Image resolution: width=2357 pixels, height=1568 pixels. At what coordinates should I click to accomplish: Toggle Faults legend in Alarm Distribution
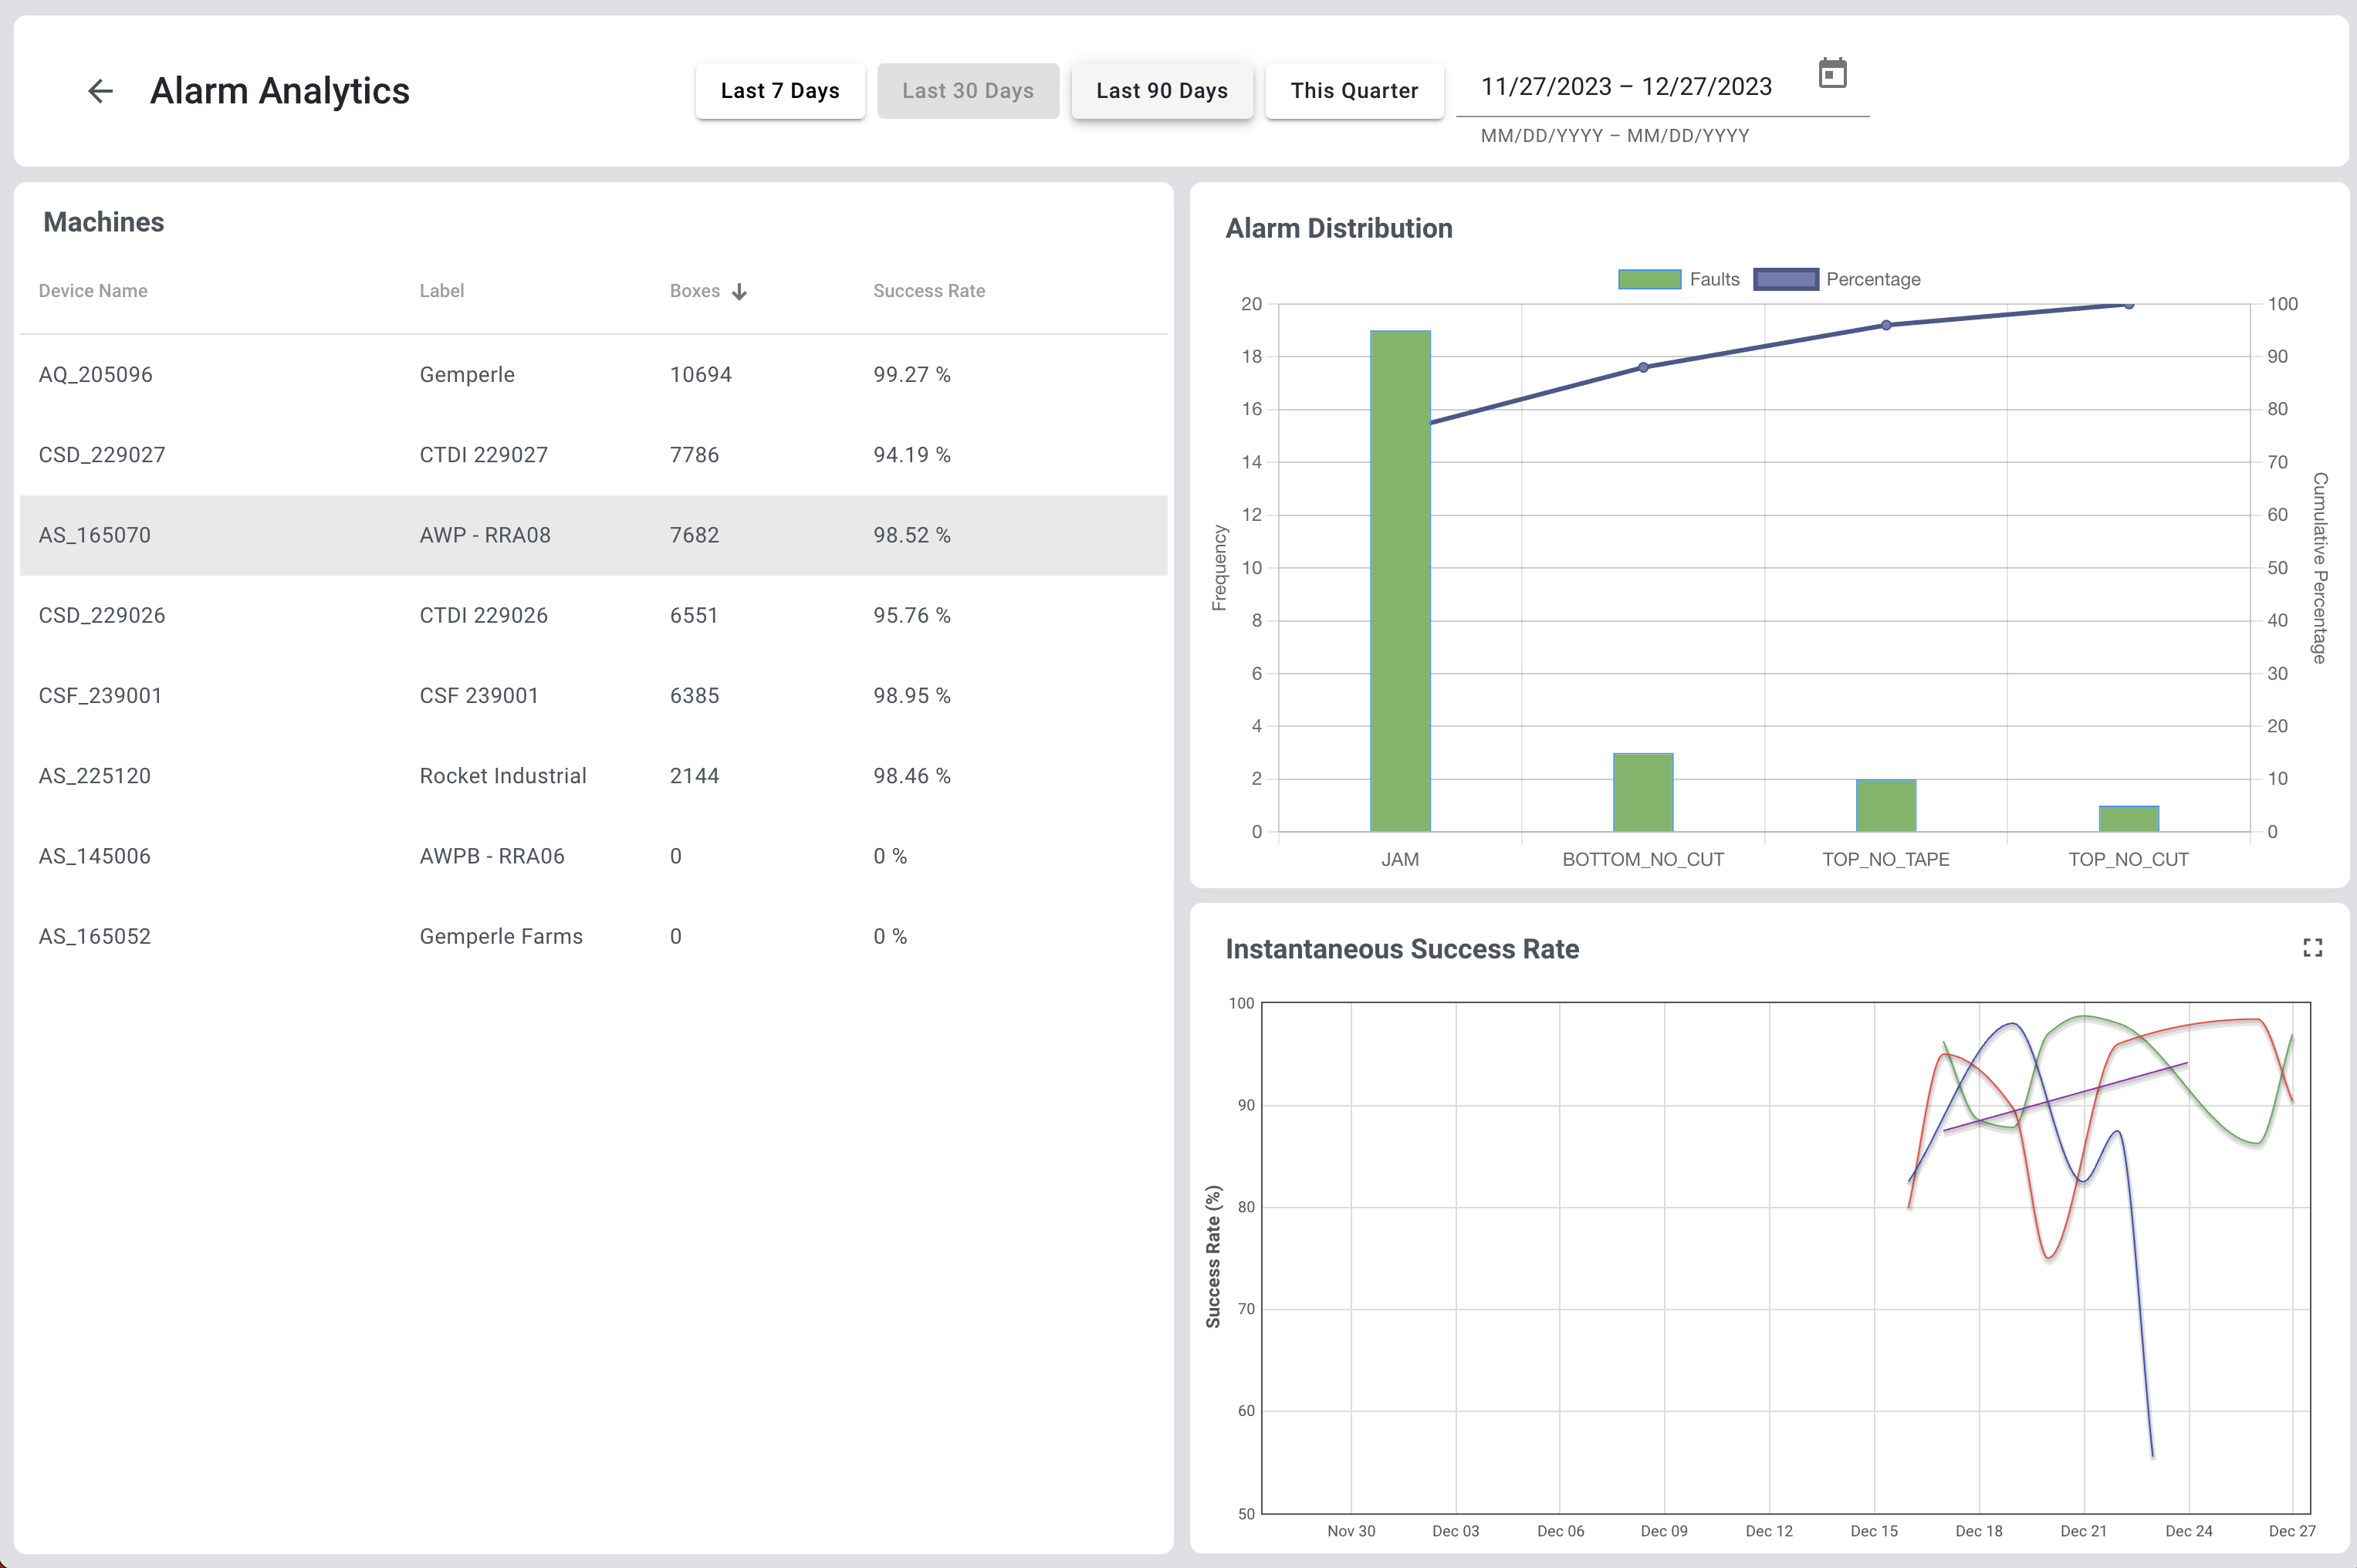click(x=1713, y=279)
